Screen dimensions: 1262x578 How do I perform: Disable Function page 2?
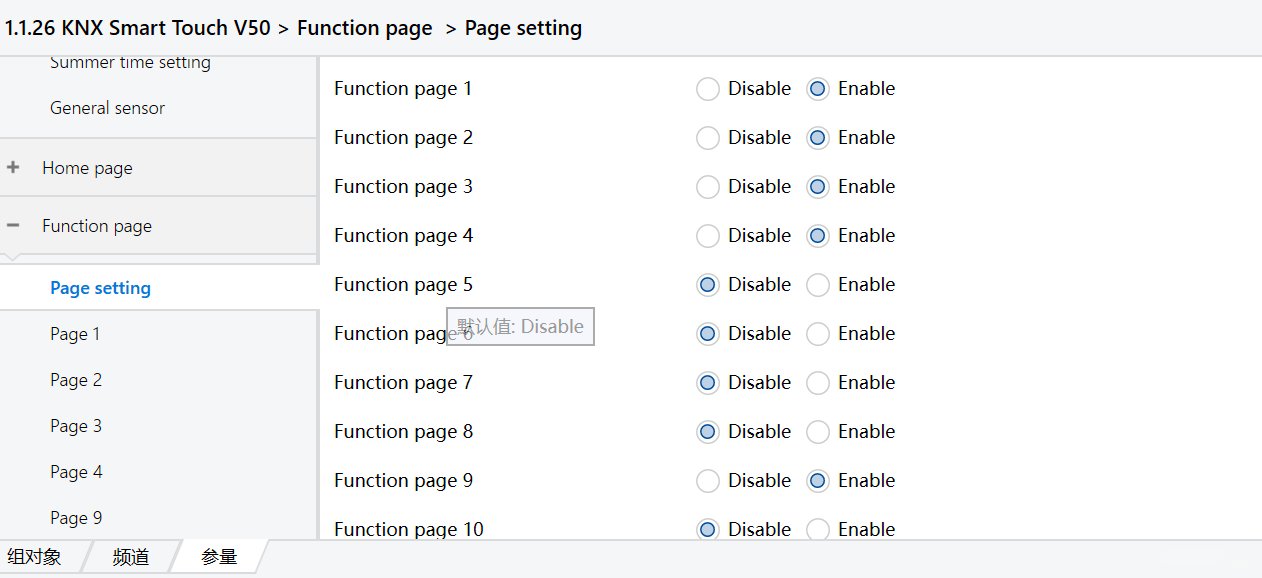pos(708,138)
